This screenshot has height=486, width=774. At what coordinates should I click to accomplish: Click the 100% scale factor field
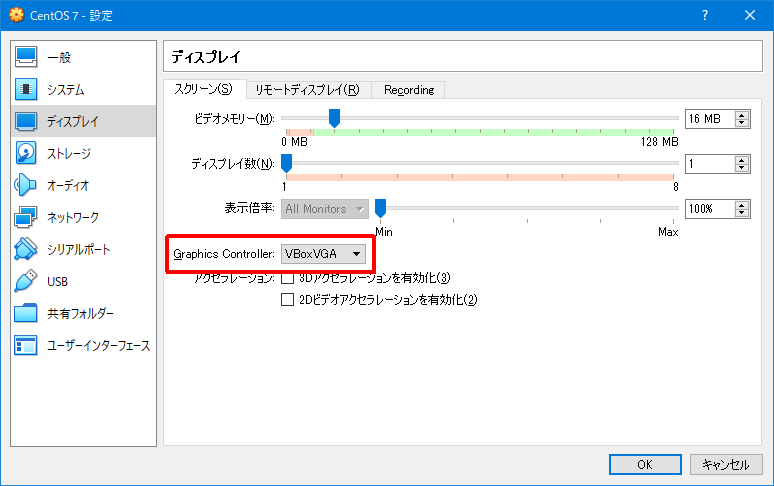[710, 209]
